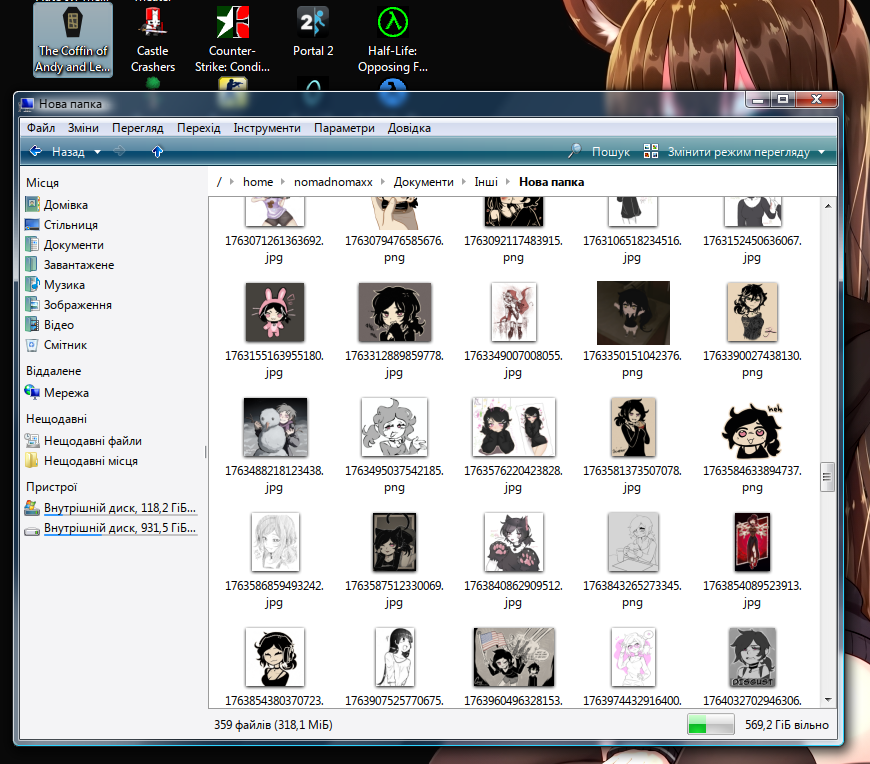Select file name 1763350151042376.png
Screen dimensions: 870x764
pyautogui.click(x=632, y=363)
